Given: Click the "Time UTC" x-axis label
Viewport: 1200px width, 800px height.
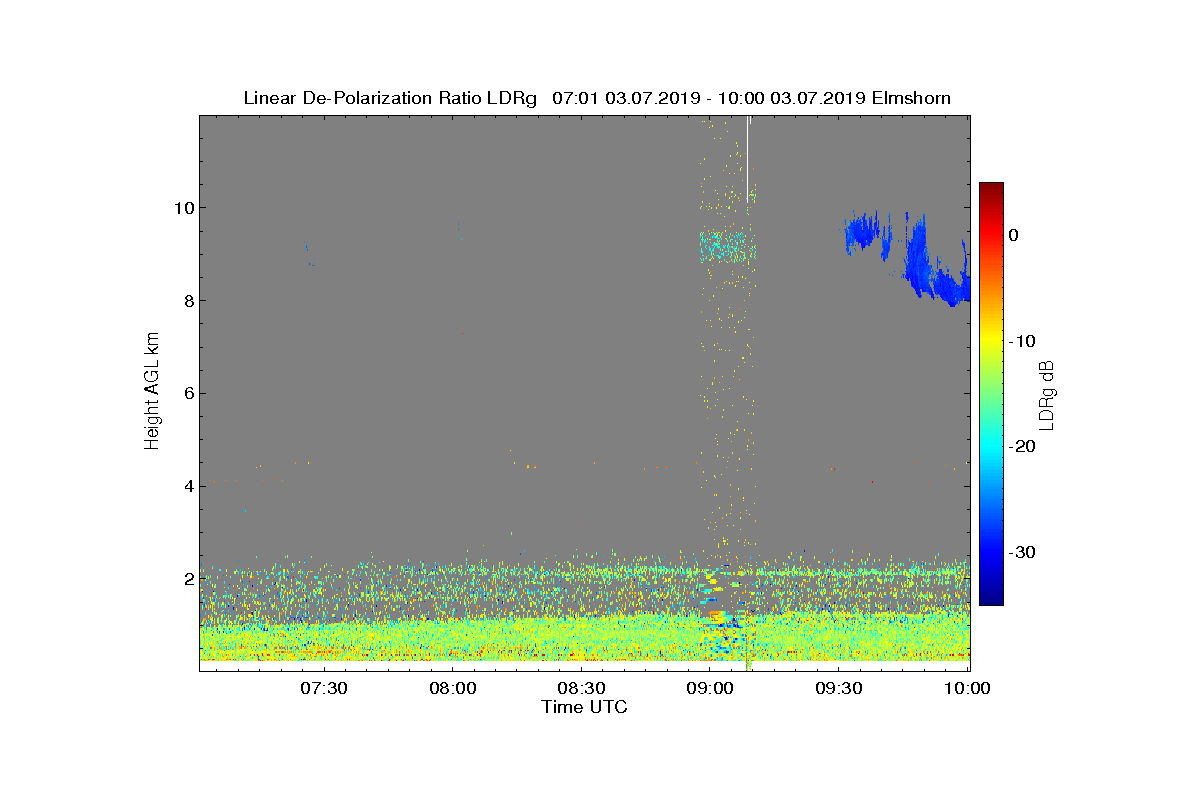Looking at the screenshot, I should tap(584, 707).
